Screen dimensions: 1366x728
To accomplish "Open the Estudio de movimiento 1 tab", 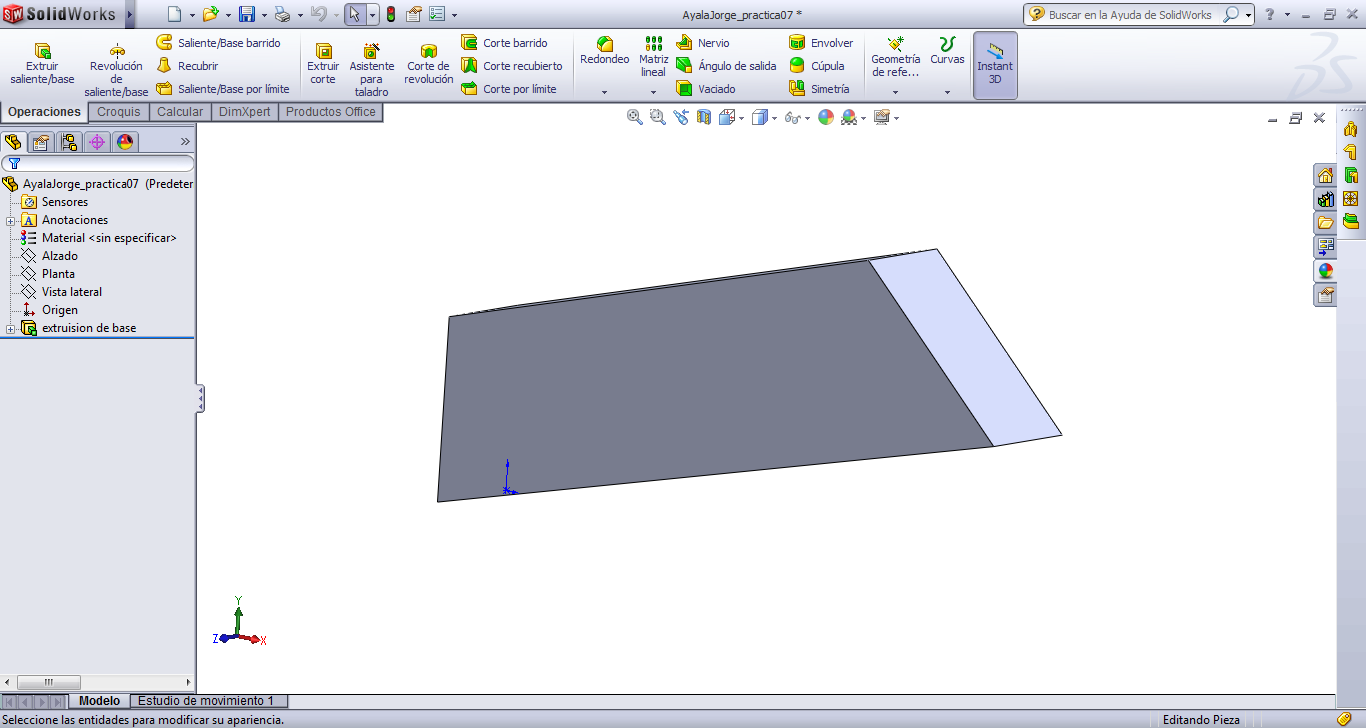I will click(x=208, y=701).
